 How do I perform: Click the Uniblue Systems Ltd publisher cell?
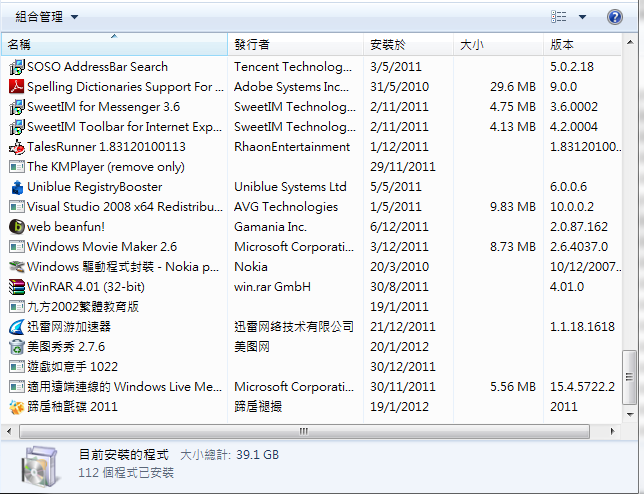290,187
